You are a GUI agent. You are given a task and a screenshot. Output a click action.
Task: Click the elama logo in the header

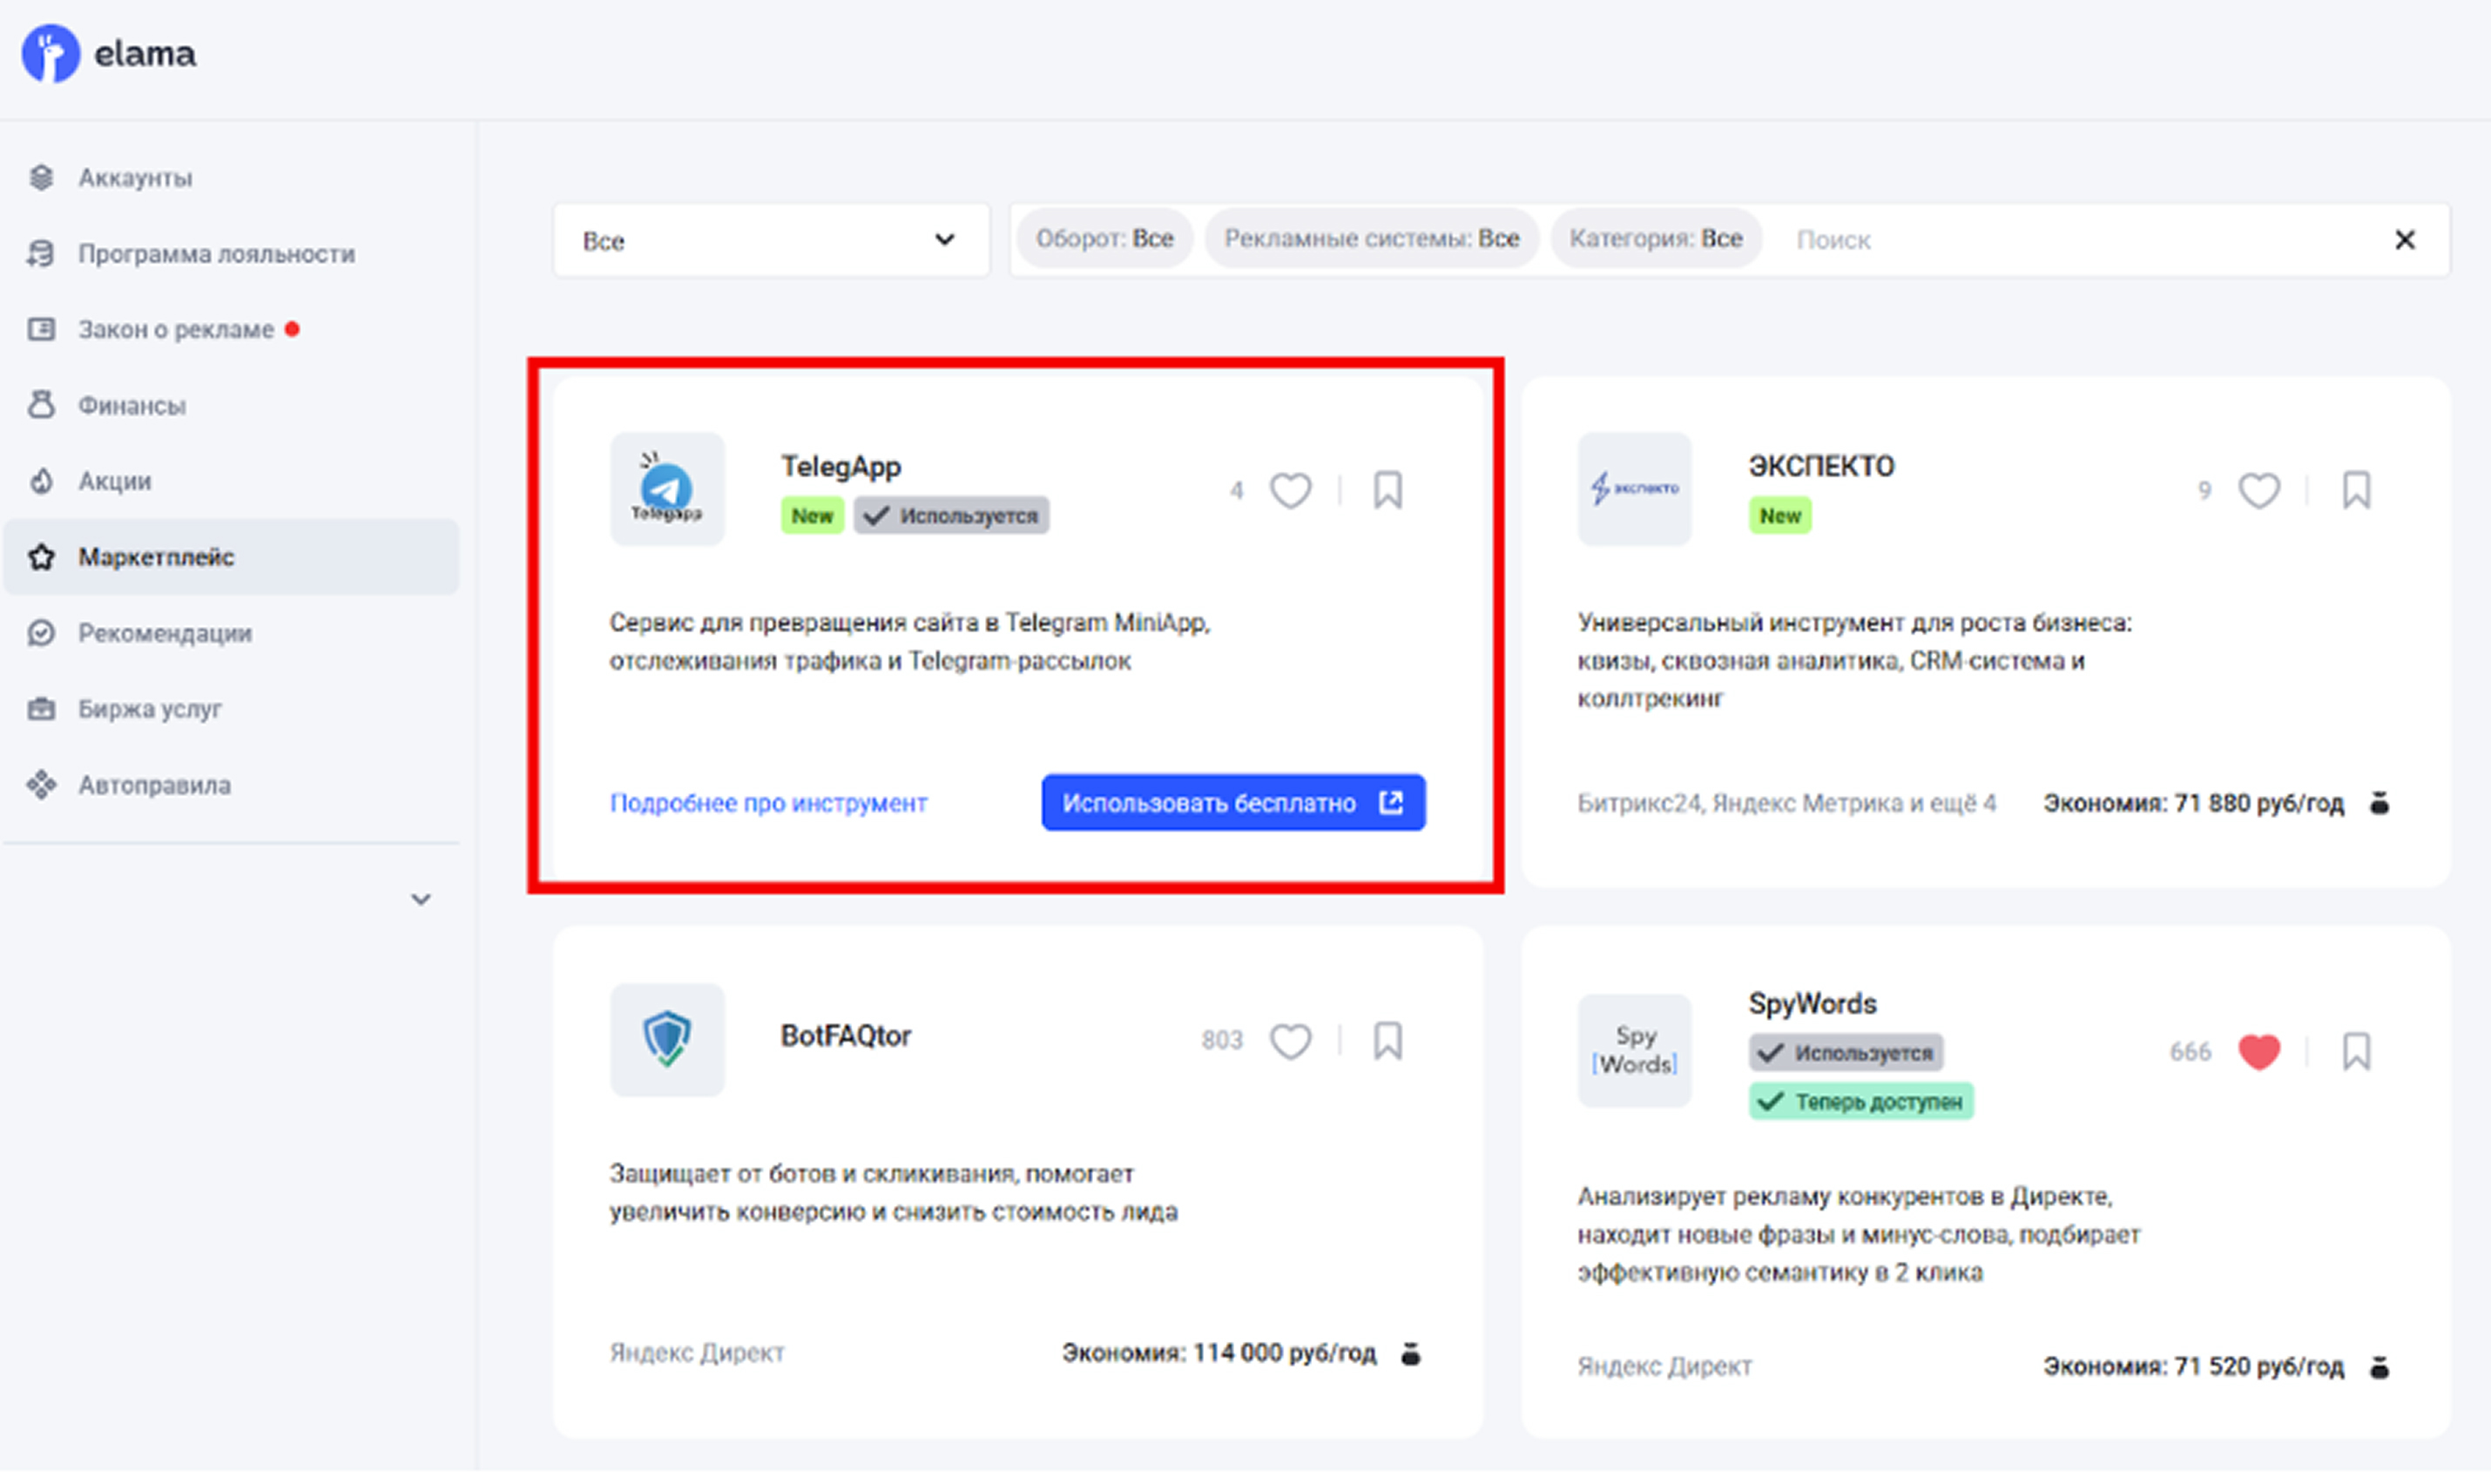tap(110, 53)
